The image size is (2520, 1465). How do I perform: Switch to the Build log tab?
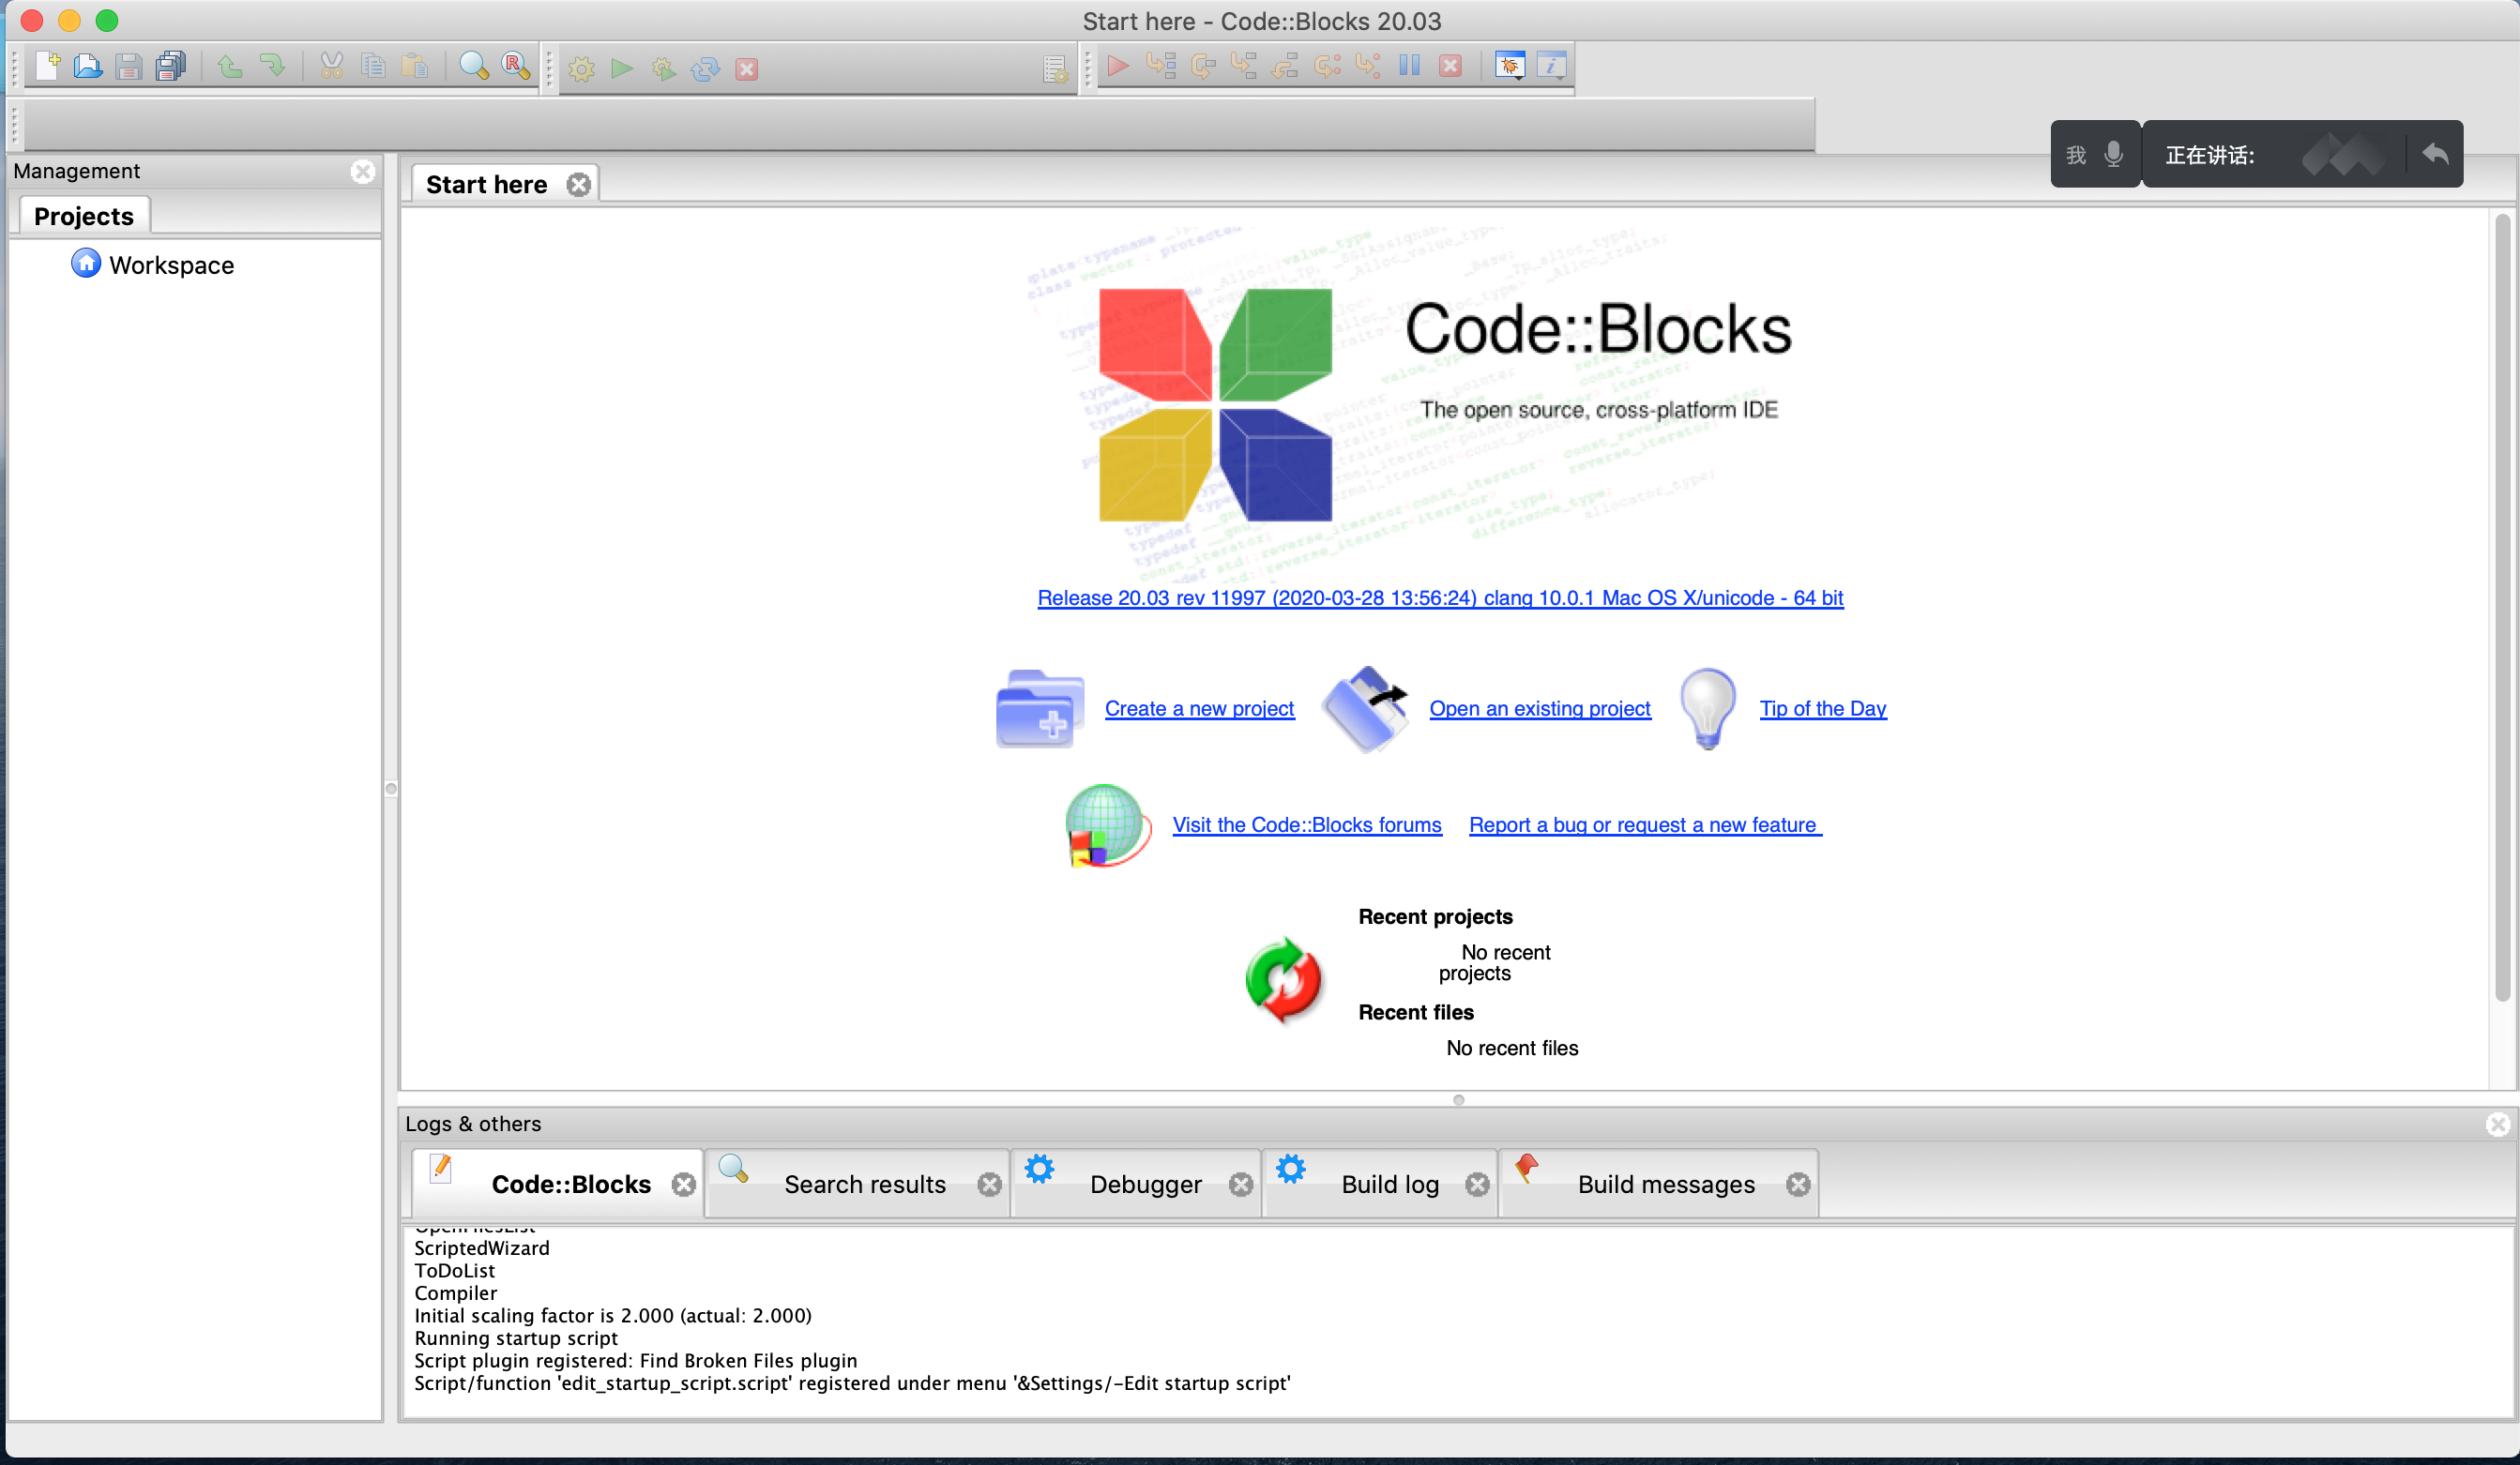tap(1389, 1184)
